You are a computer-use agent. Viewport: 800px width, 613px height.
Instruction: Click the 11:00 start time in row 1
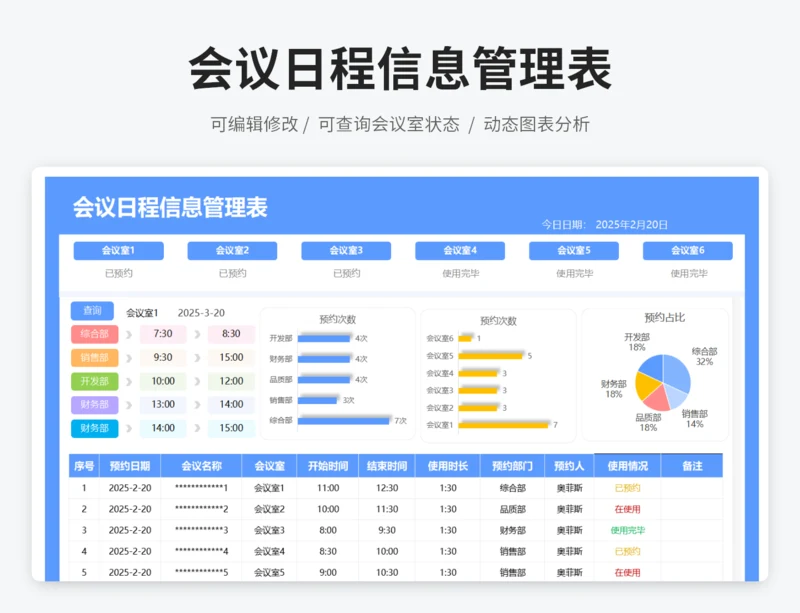click(x=328, y=488)
